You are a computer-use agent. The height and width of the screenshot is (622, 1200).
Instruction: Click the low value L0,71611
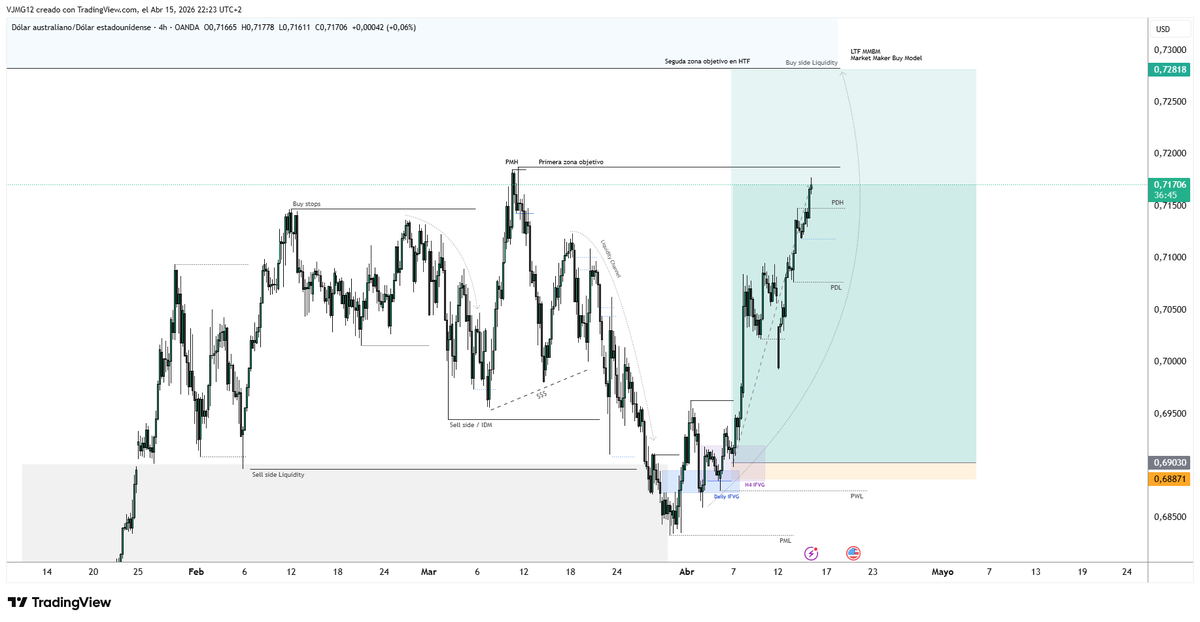(x=295, y=27)
